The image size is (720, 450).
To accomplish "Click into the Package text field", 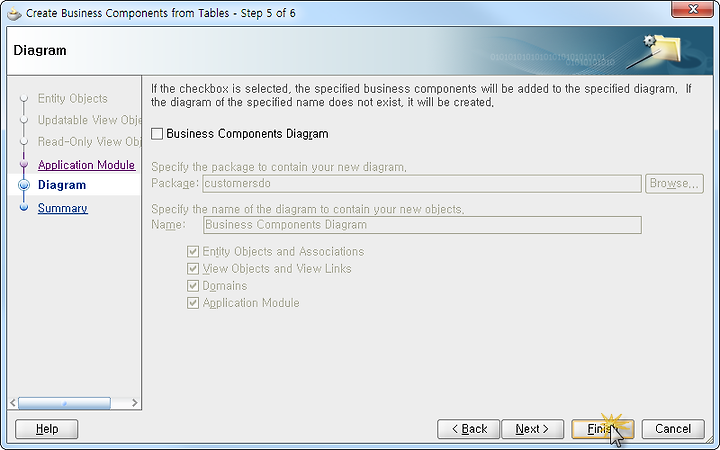I will pyautogui.click(x=422, y=184).
